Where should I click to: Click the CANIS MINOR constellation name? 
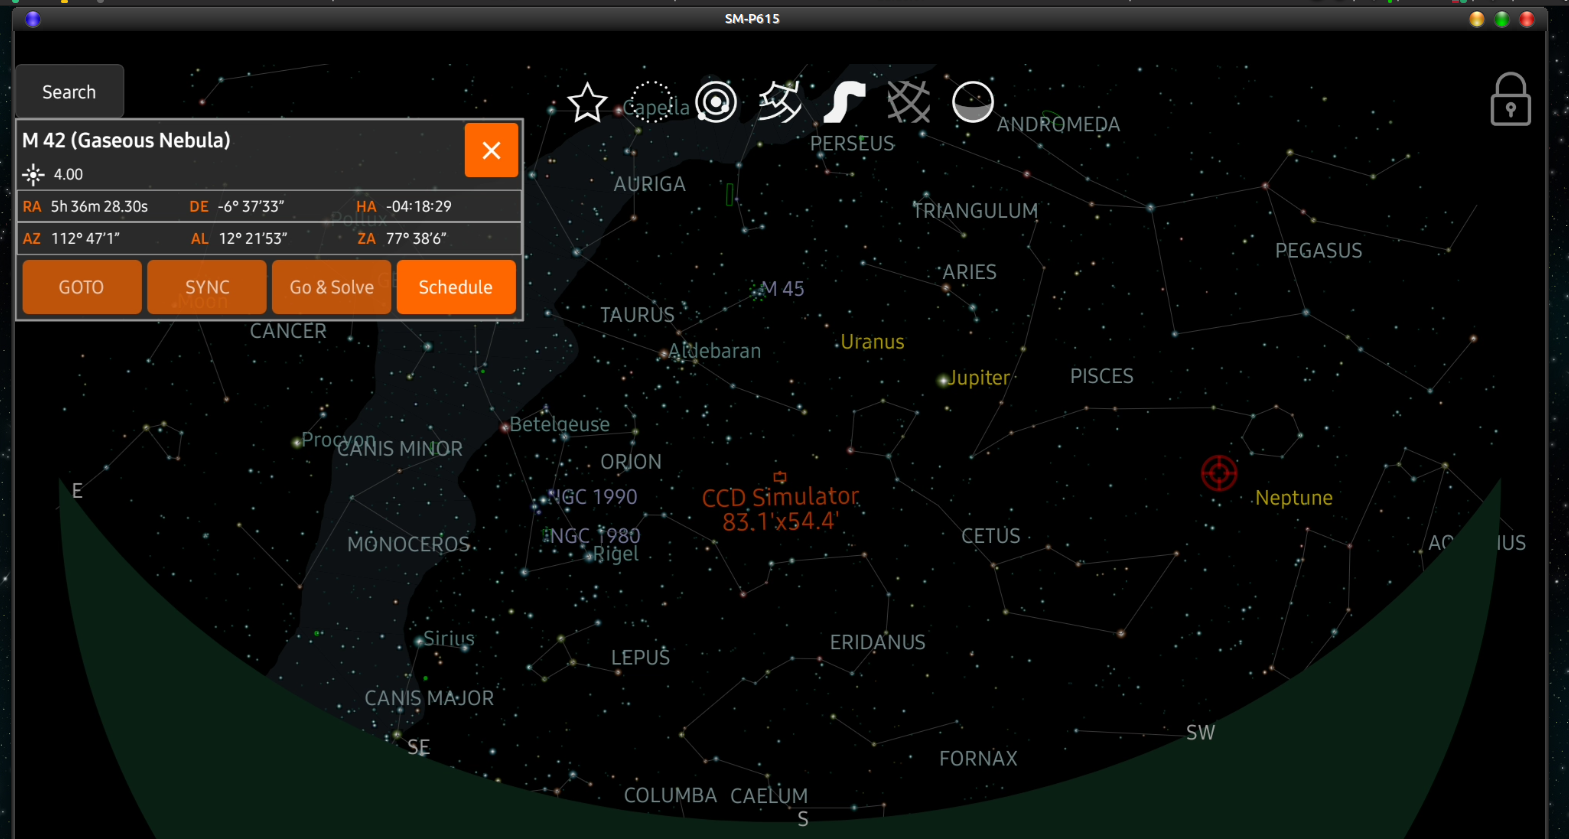tap(400, 449)
